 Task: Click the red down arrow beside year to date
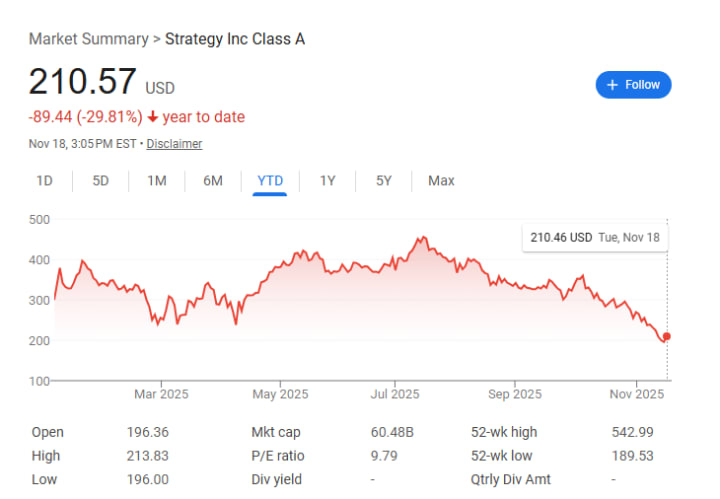(153, 117)
